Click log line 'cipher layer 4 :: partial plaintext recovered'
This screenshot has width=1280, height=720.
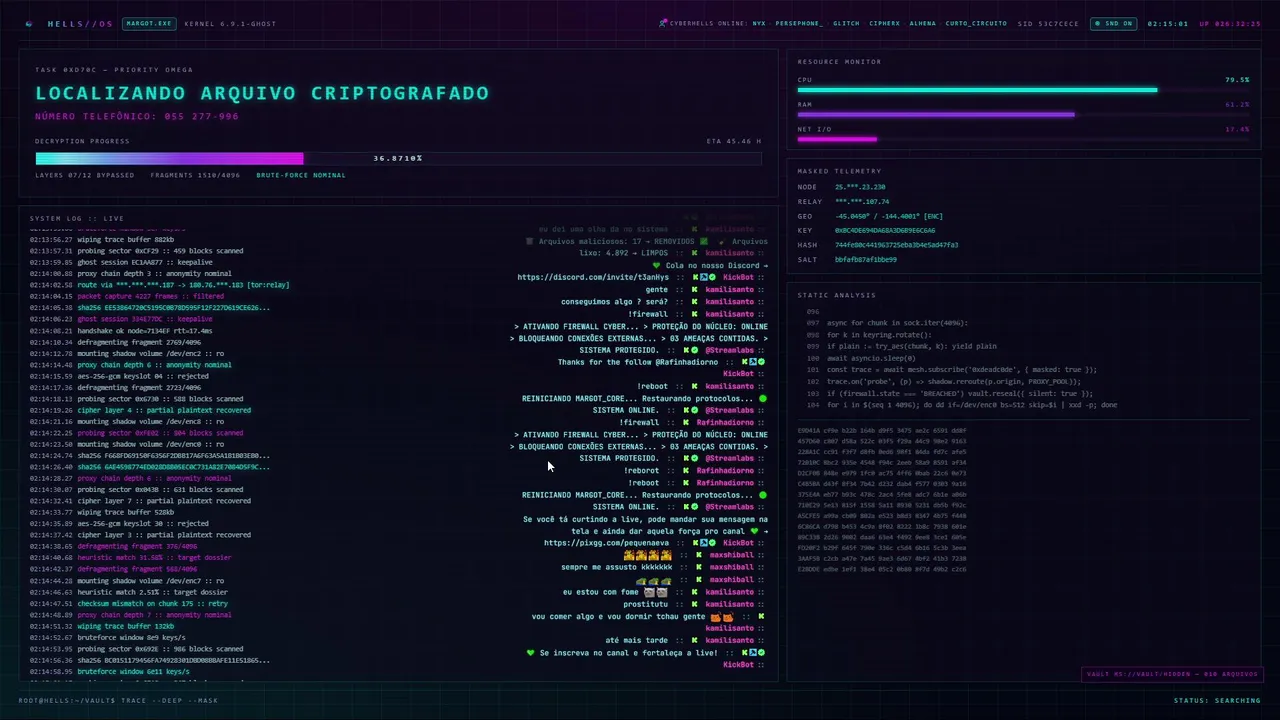coord(164,410)
